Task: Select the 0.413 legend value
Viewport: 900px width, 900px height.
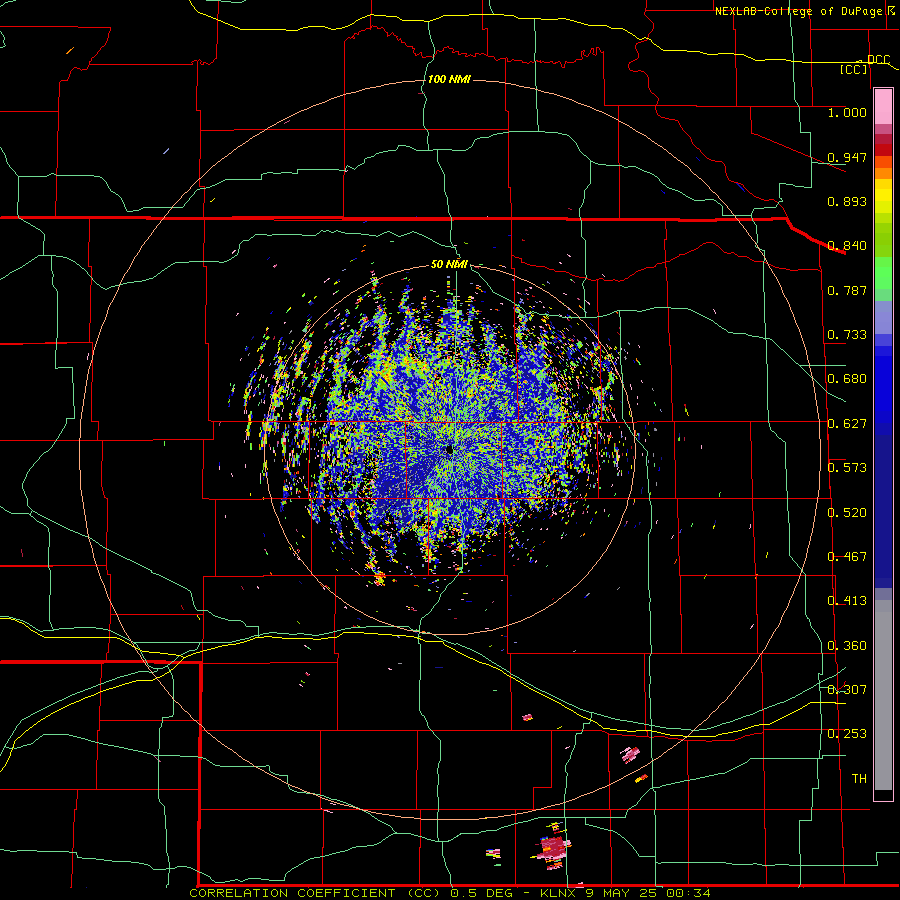Action: [x=847, y=601]
